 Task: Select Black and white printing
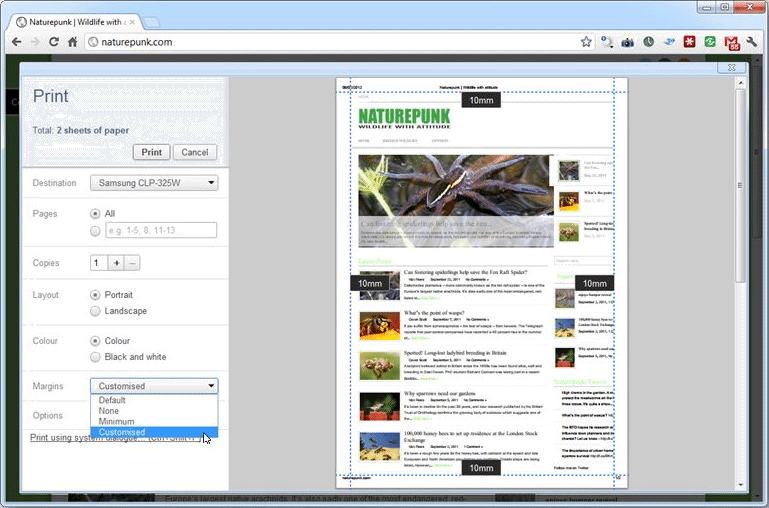[x=95, y=357]
